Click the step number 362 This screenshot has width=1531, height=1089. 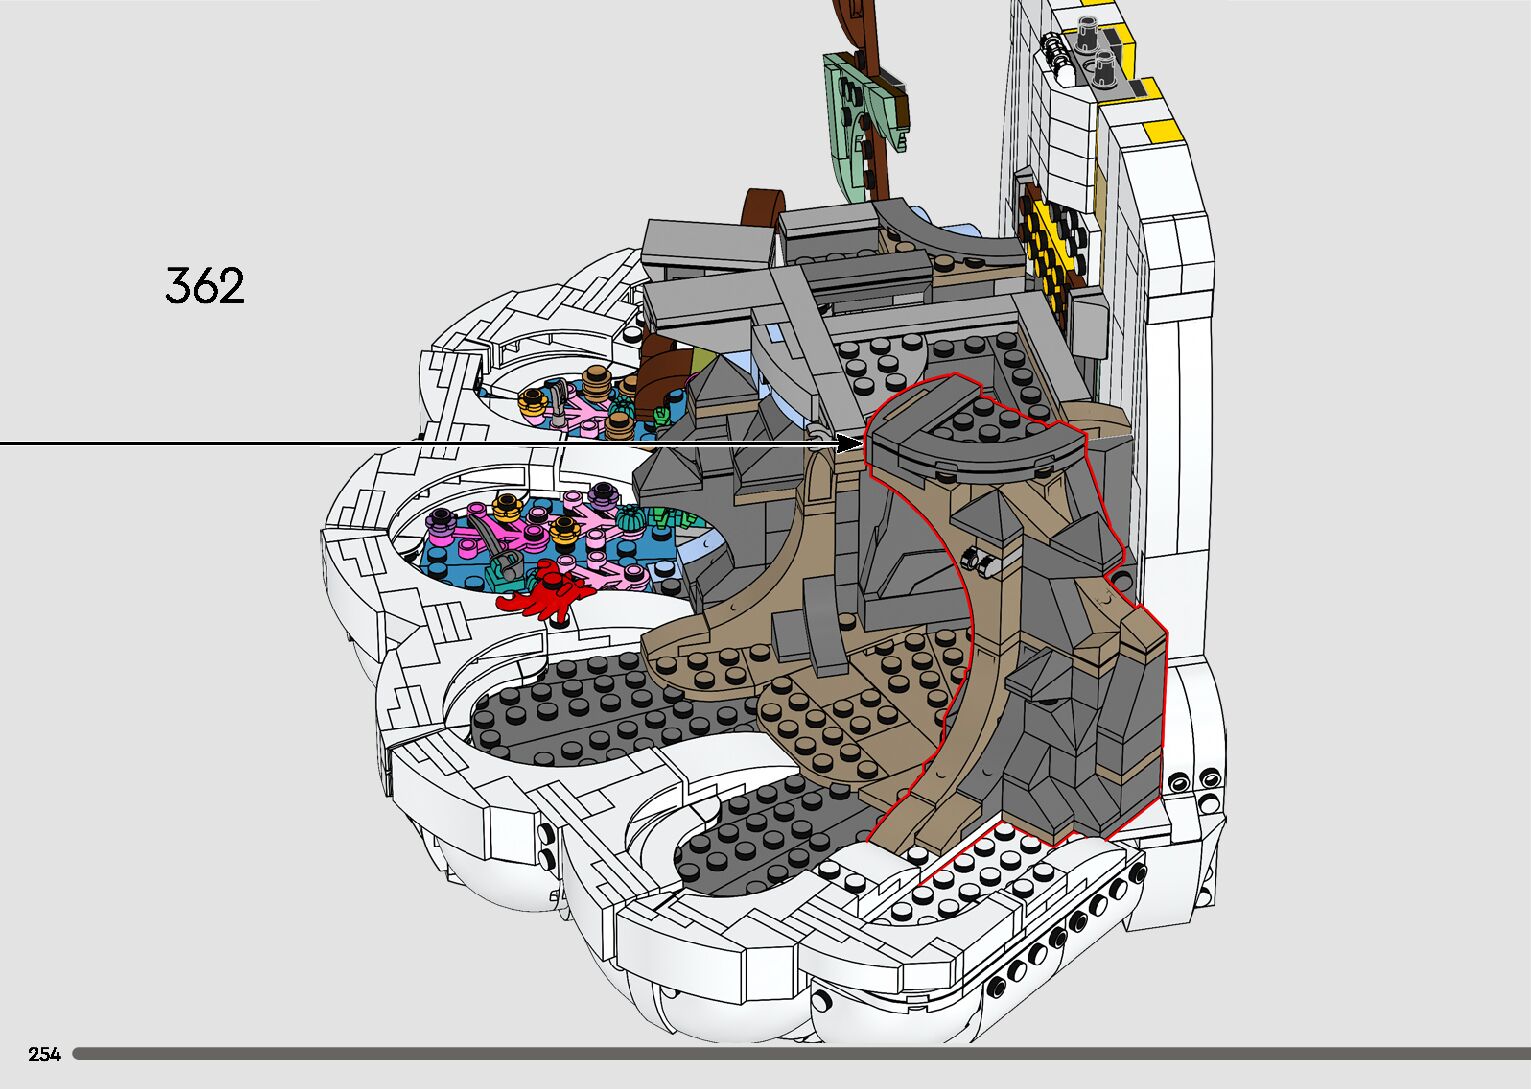coord(205,286)
